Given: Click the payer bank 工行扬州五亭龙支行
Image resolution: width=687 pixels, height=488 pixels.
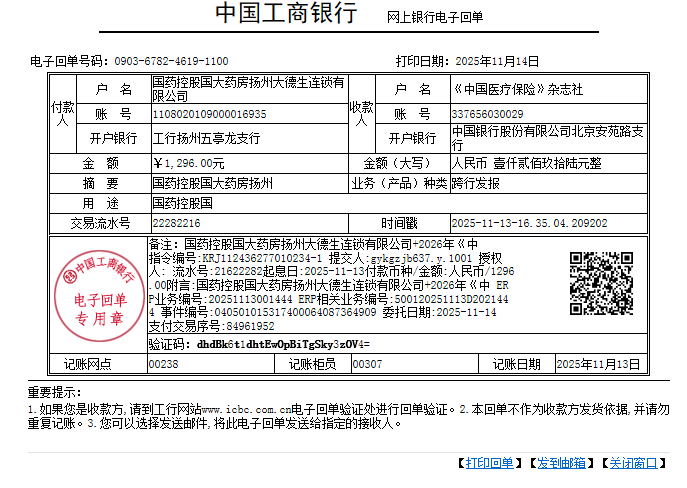Looking at the screenshot, I should point(206,138).
